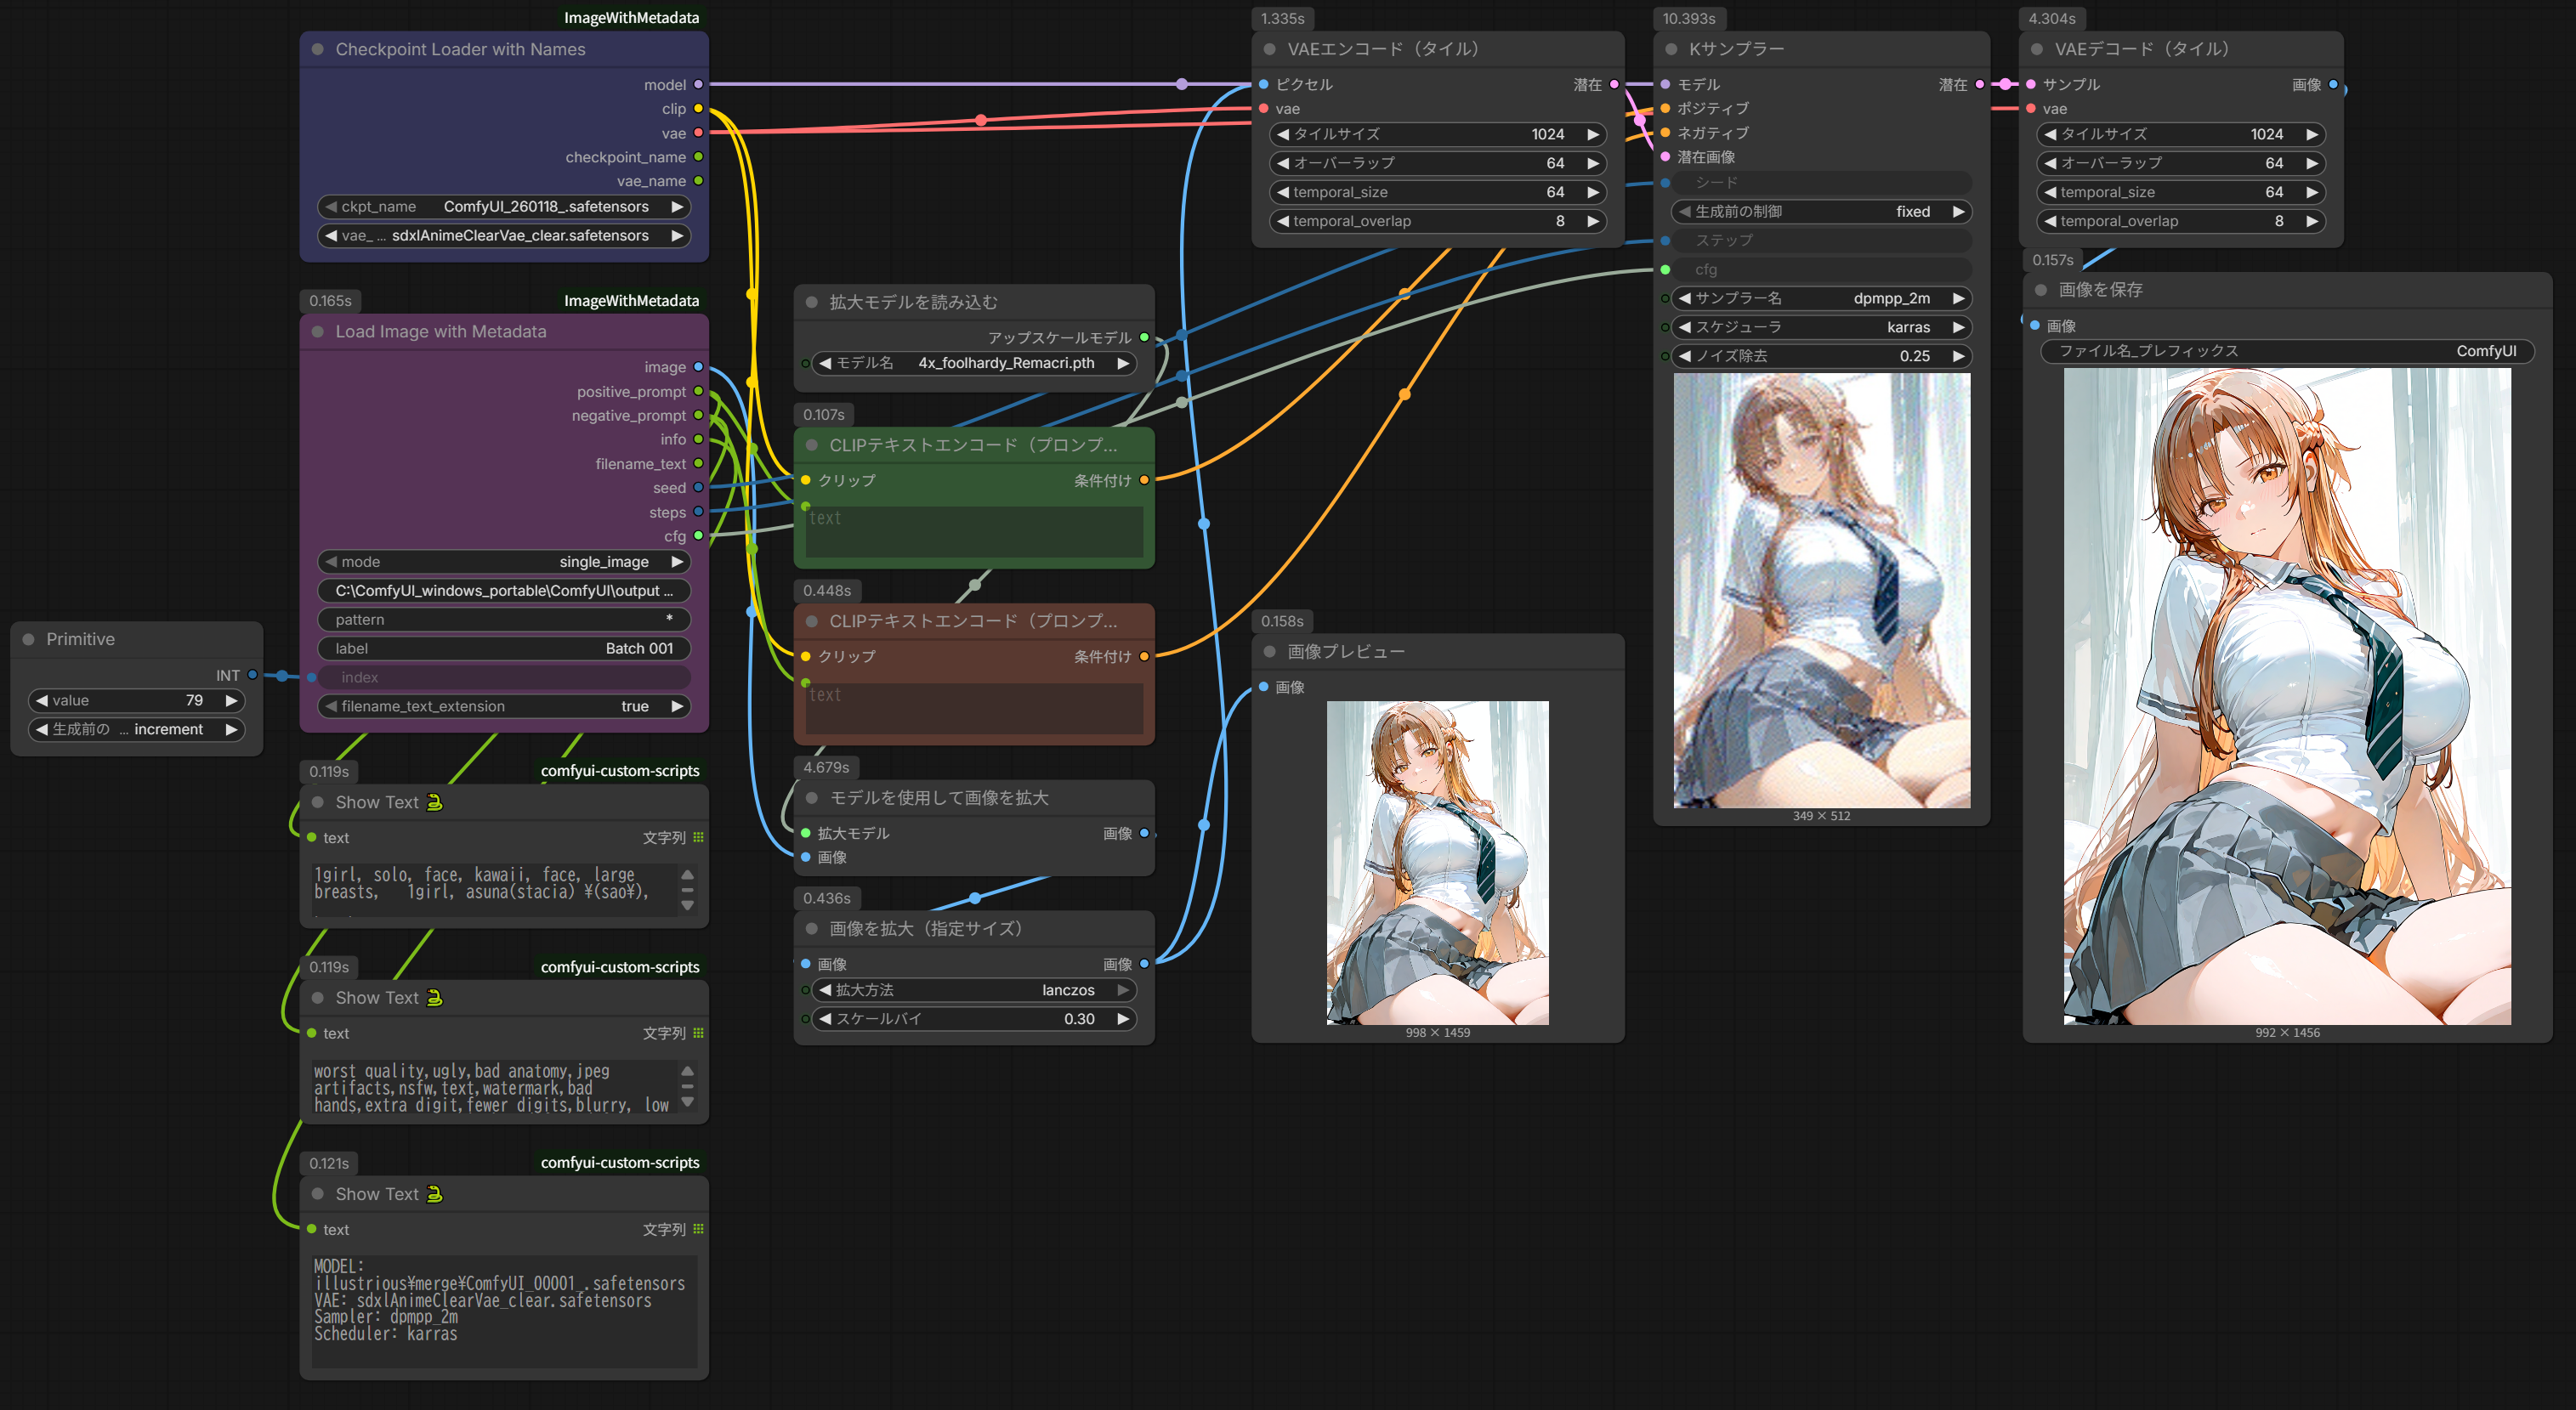Screen dimensions: 2576x1410
Task: Open the upscale model name dropdown 4x_foolhardy_Remacri.pth
Action: click(974, 363)
